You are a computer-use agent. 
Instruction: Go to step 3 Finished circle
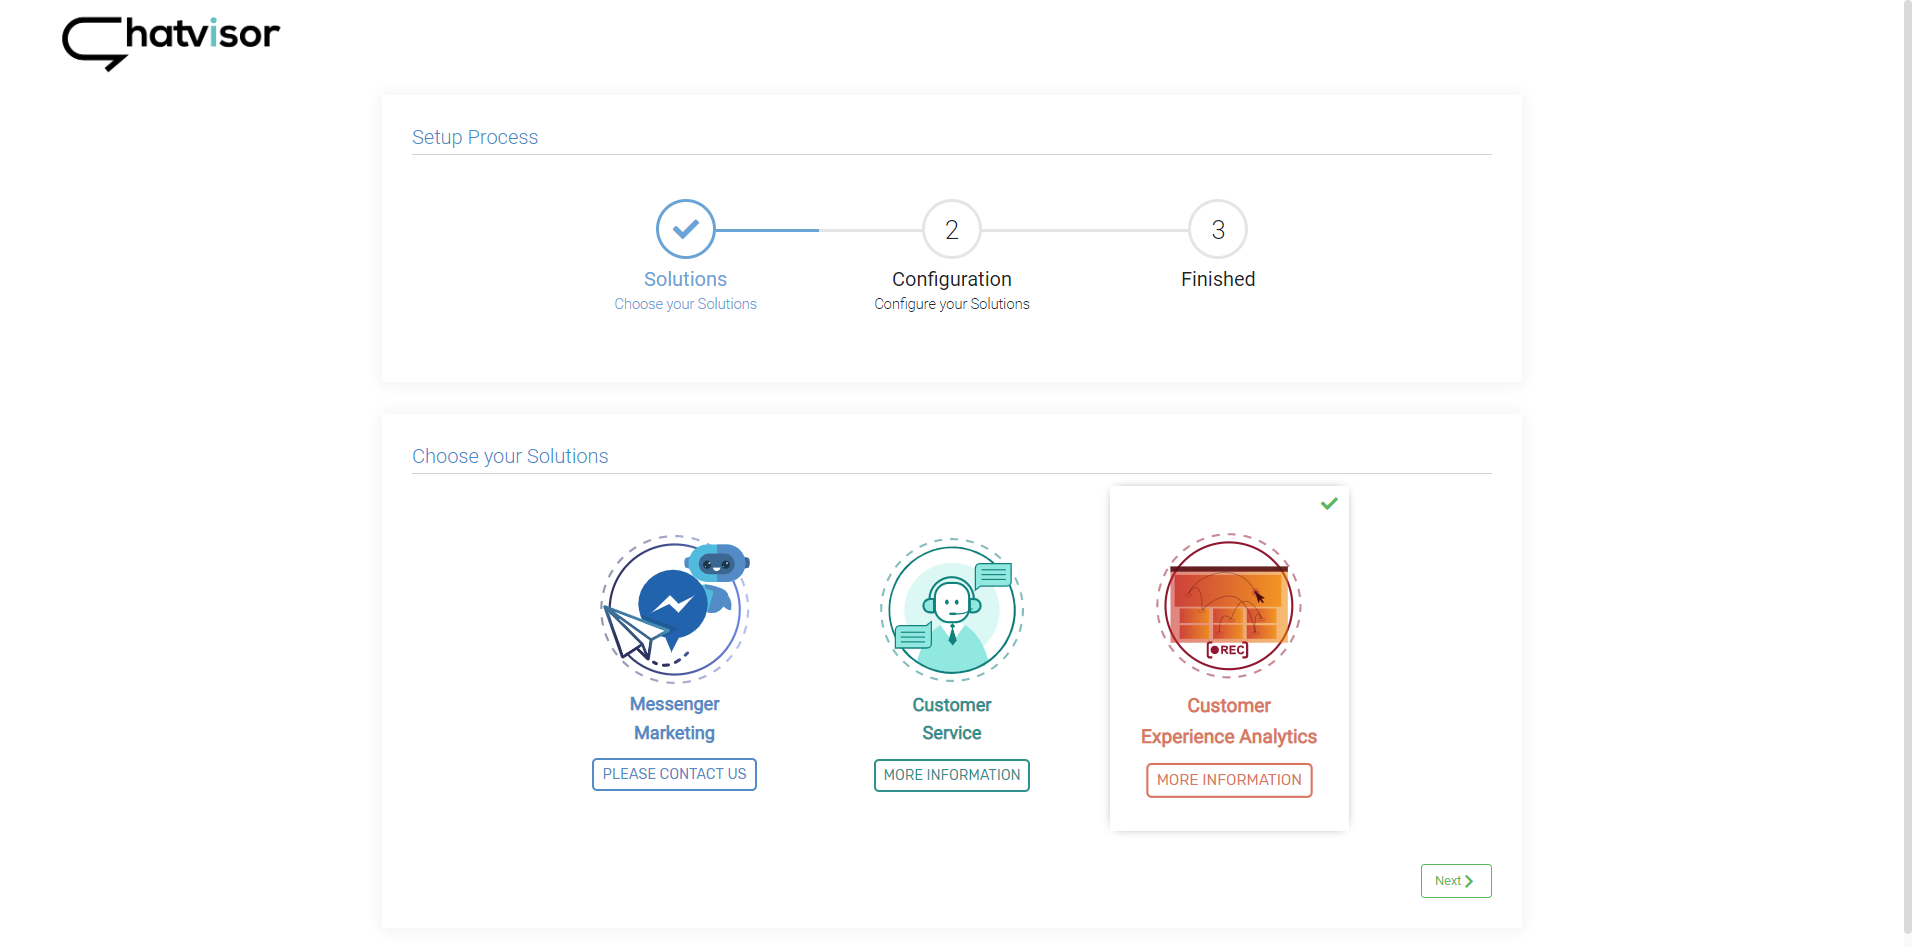click(x=1218, y=229)
